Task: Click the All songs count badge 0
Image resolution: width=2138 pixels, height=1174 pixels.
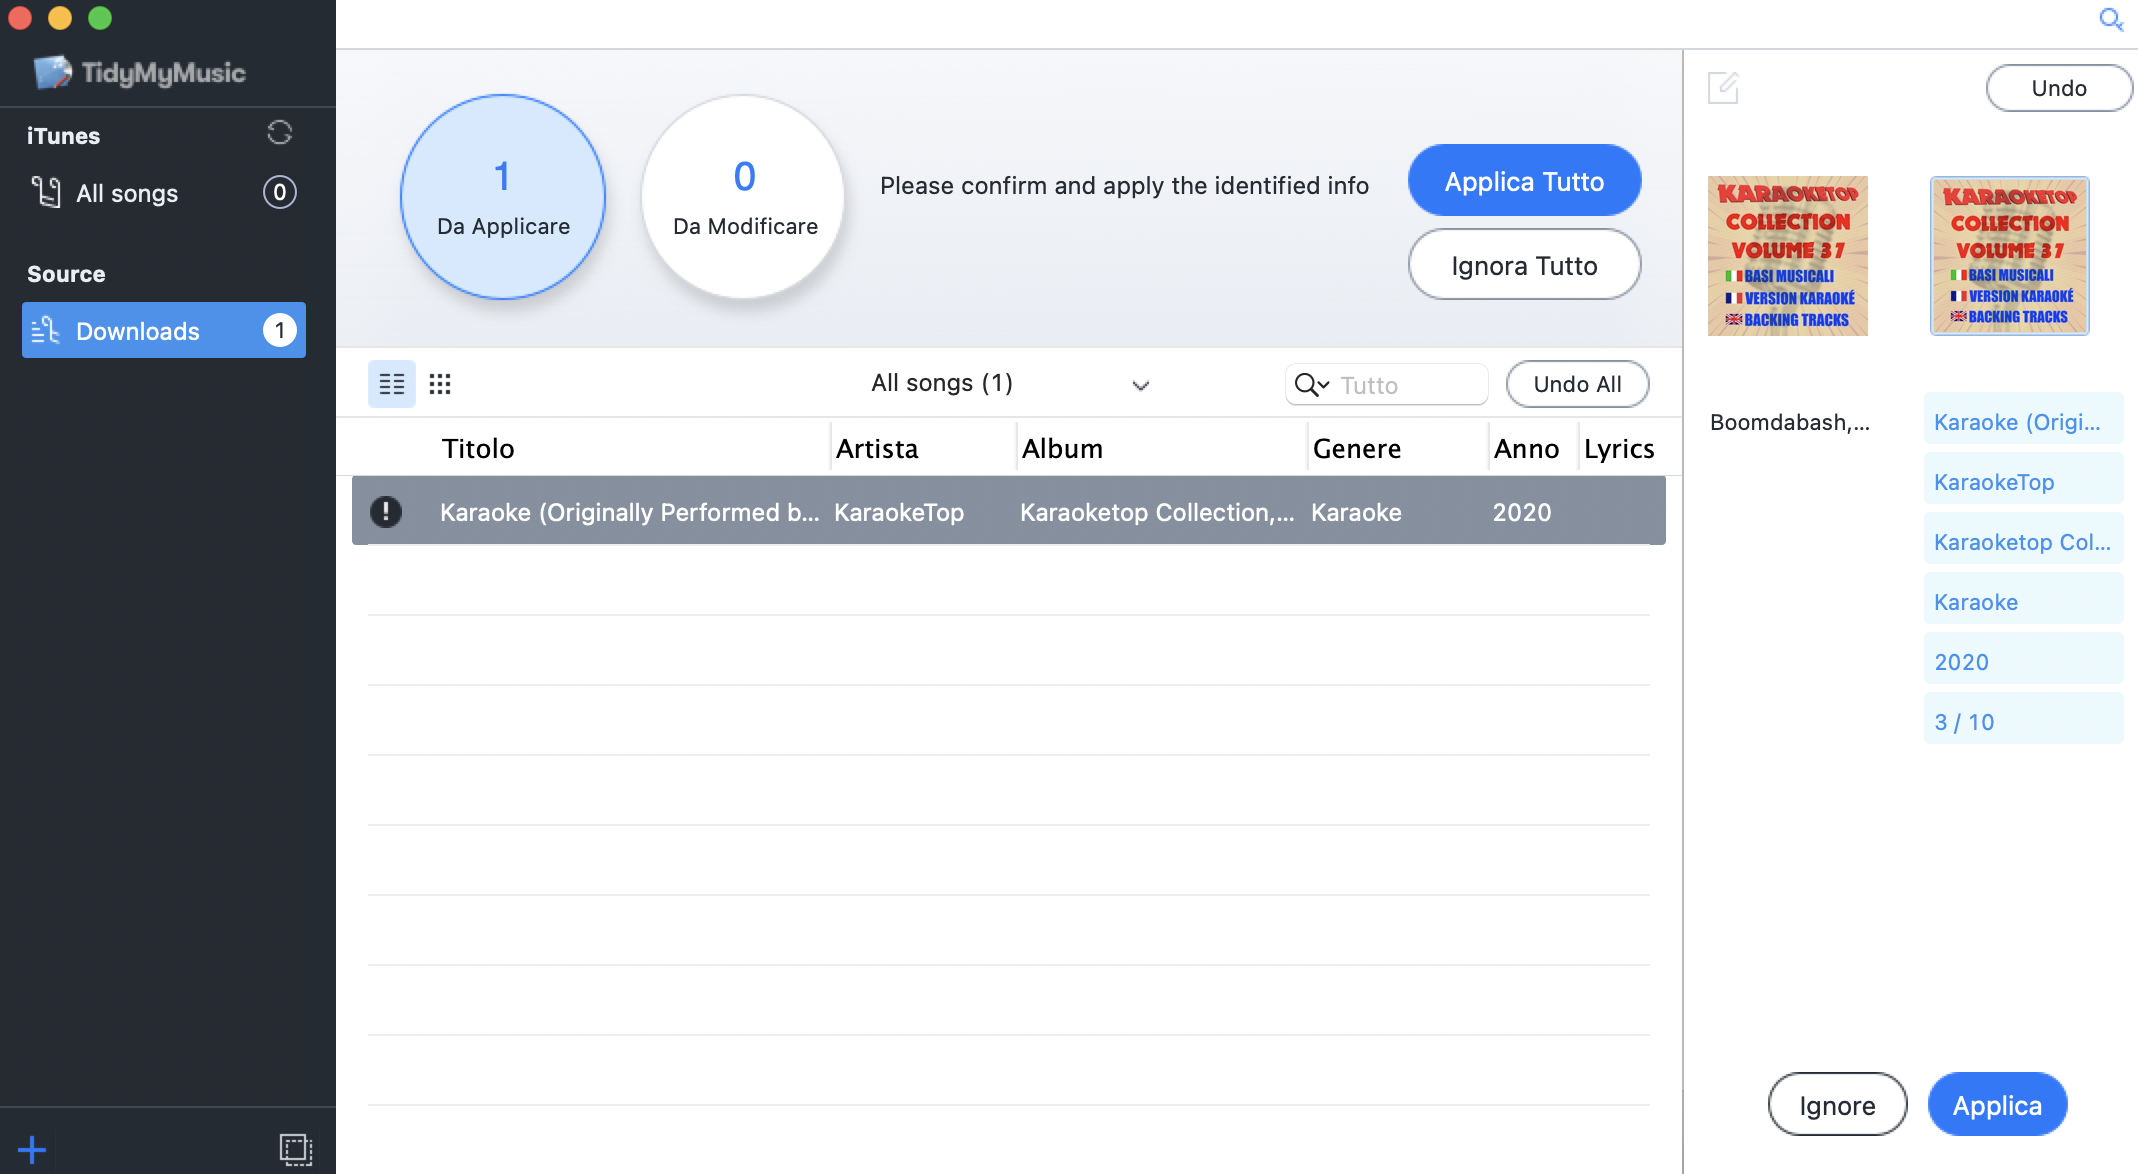Action: (280, 192)
